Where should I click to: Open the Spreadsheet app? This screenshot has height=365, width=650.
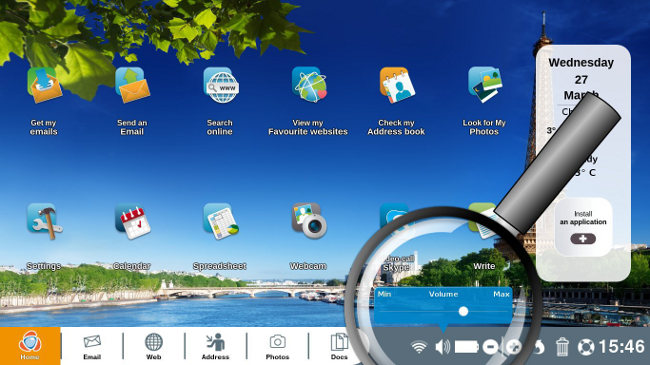click(221, 221)
